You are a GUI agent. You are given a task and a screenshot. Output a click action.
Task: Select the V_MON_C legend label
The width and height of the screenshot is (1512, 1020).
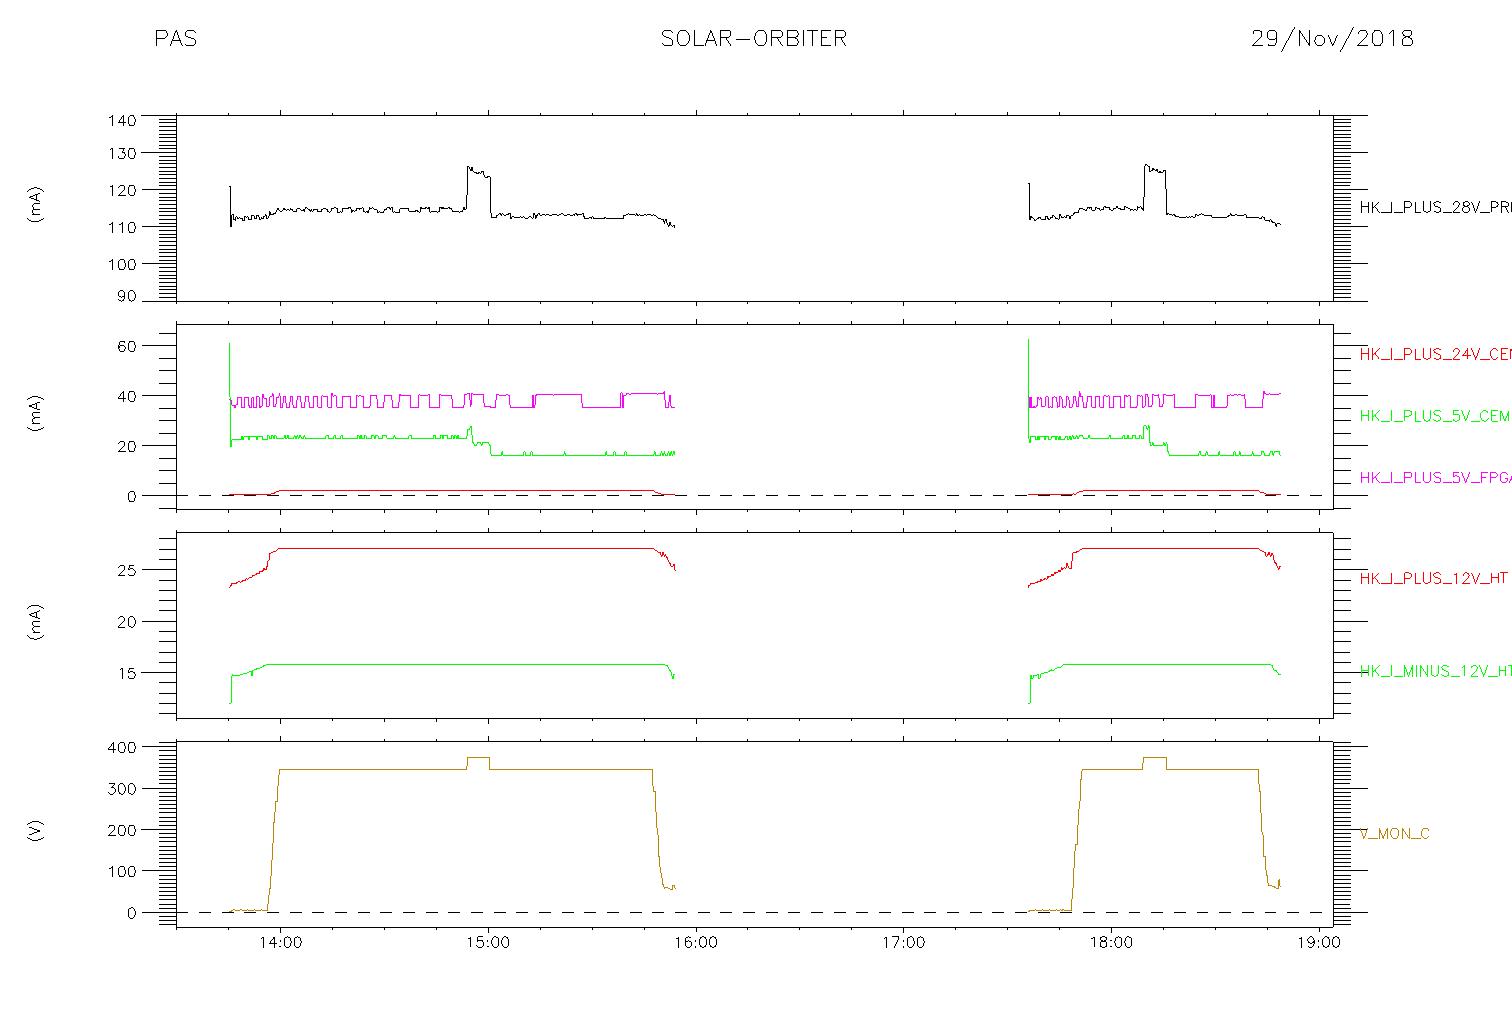coord(1394,833)
